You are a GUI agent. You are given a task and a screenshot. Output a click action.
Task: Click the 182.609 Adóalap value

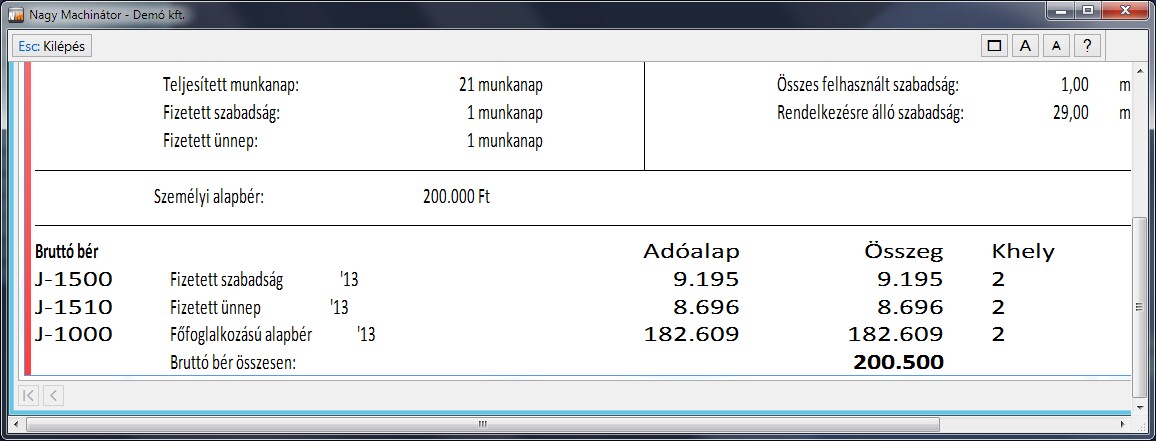[692, 335]
